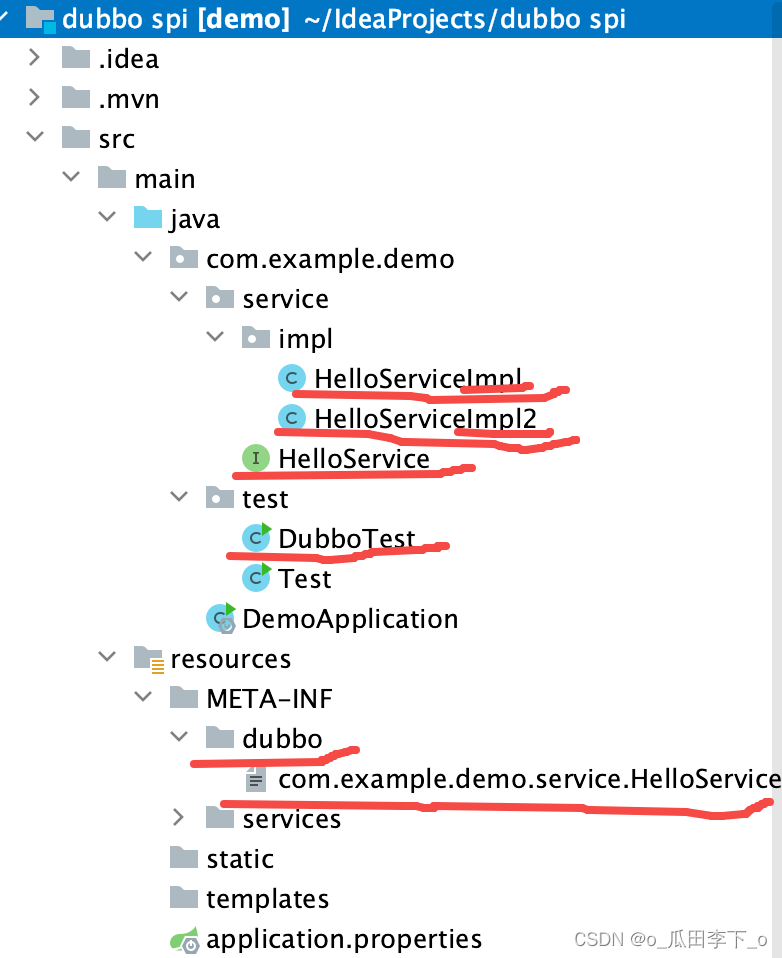This screenshot has width=782, height=958.
Task: Select the templates folder label
Action: pos(268,899)
